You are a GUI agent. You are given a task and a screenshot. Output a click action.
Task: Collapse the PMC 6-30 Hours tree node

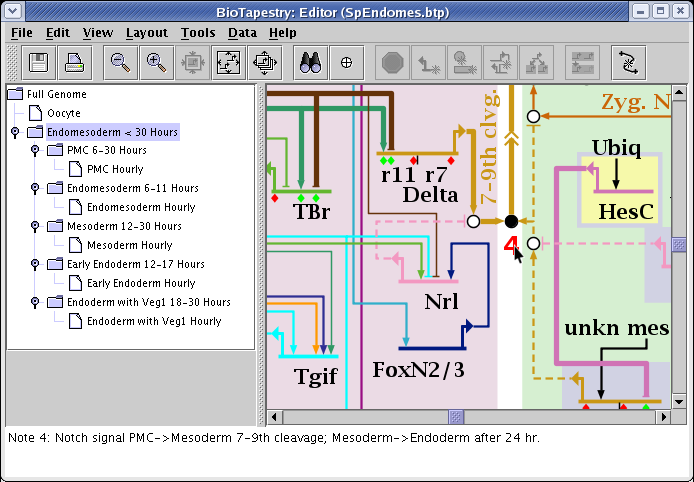34,151
